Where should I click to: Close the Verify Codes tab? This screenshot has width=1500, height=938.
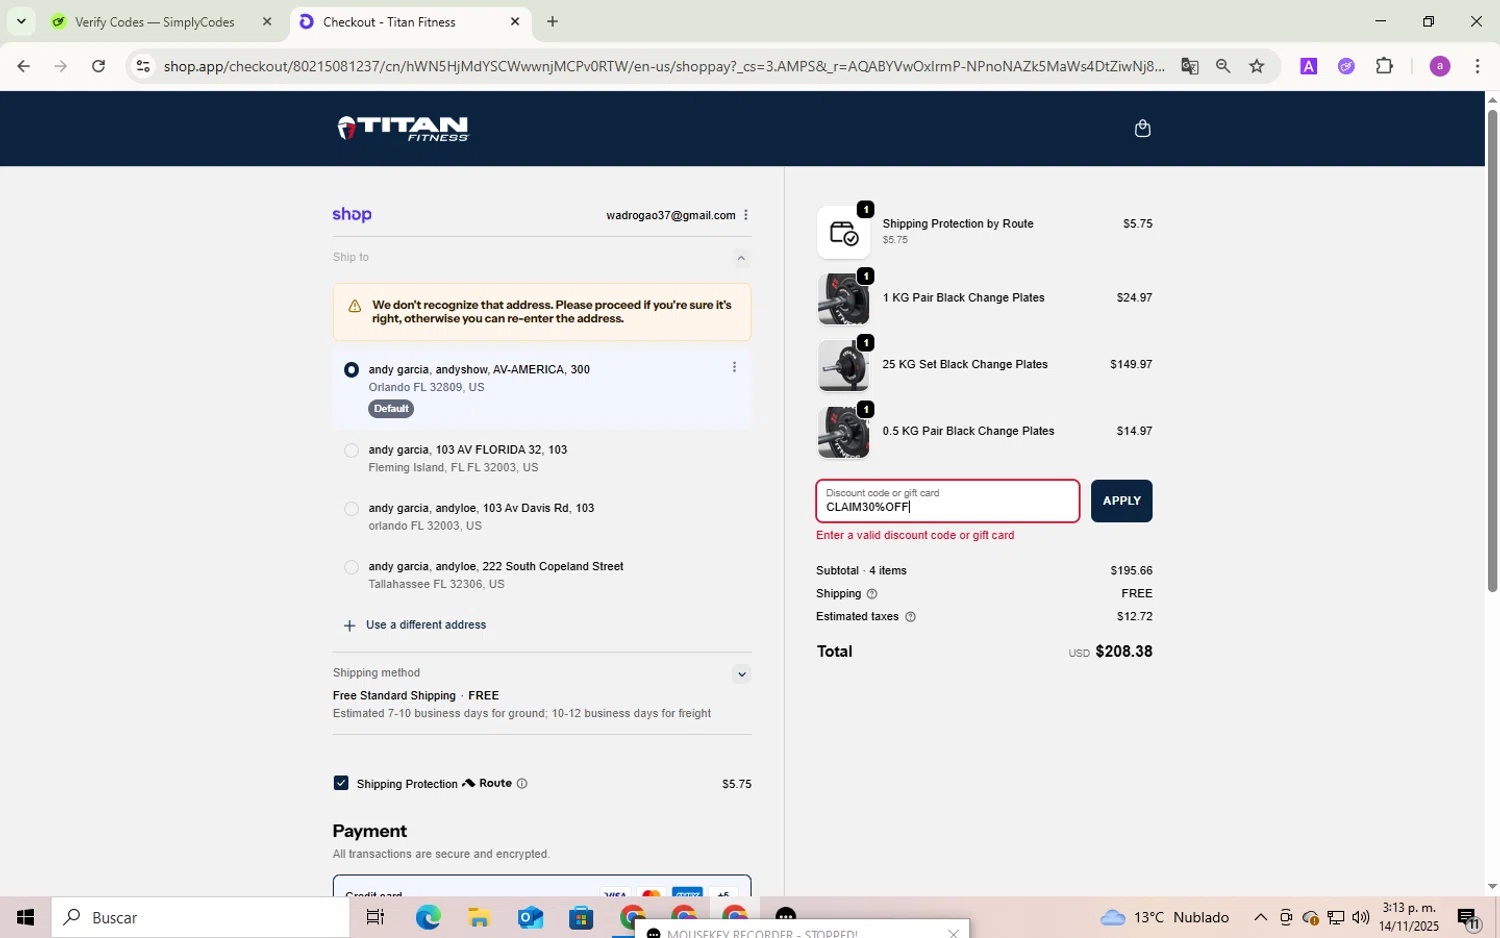pyautogui.click(x=267, y=21)
